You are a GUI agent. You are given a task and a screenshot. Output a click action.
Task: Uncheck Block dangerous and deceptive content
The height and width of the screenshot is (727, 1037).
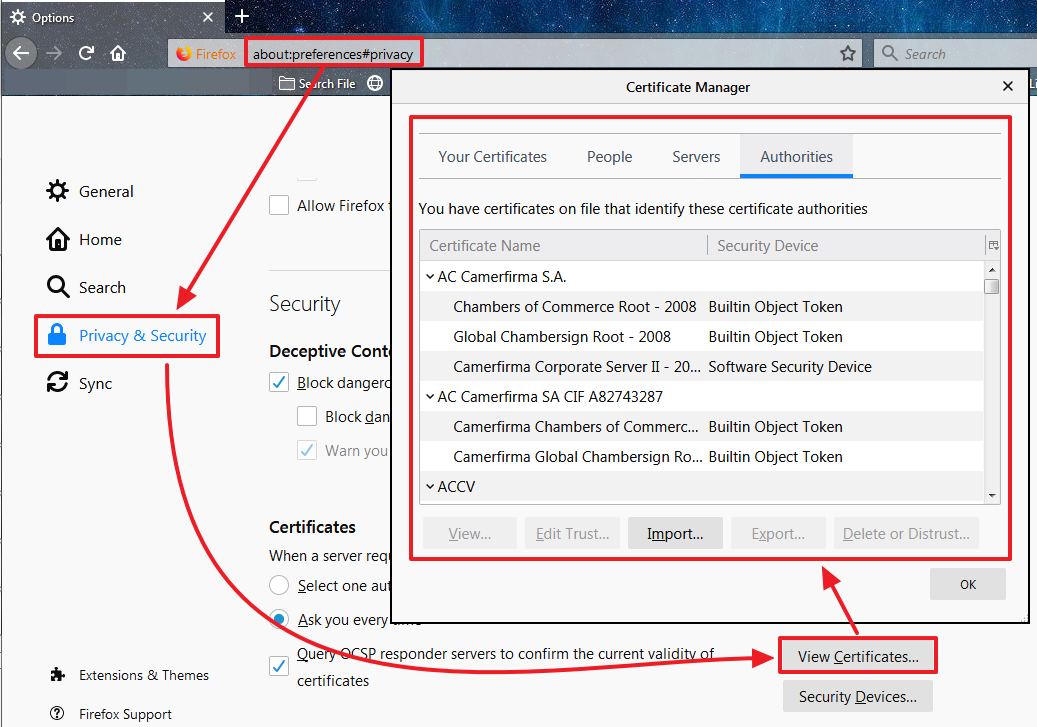click(x=279, y=382)
